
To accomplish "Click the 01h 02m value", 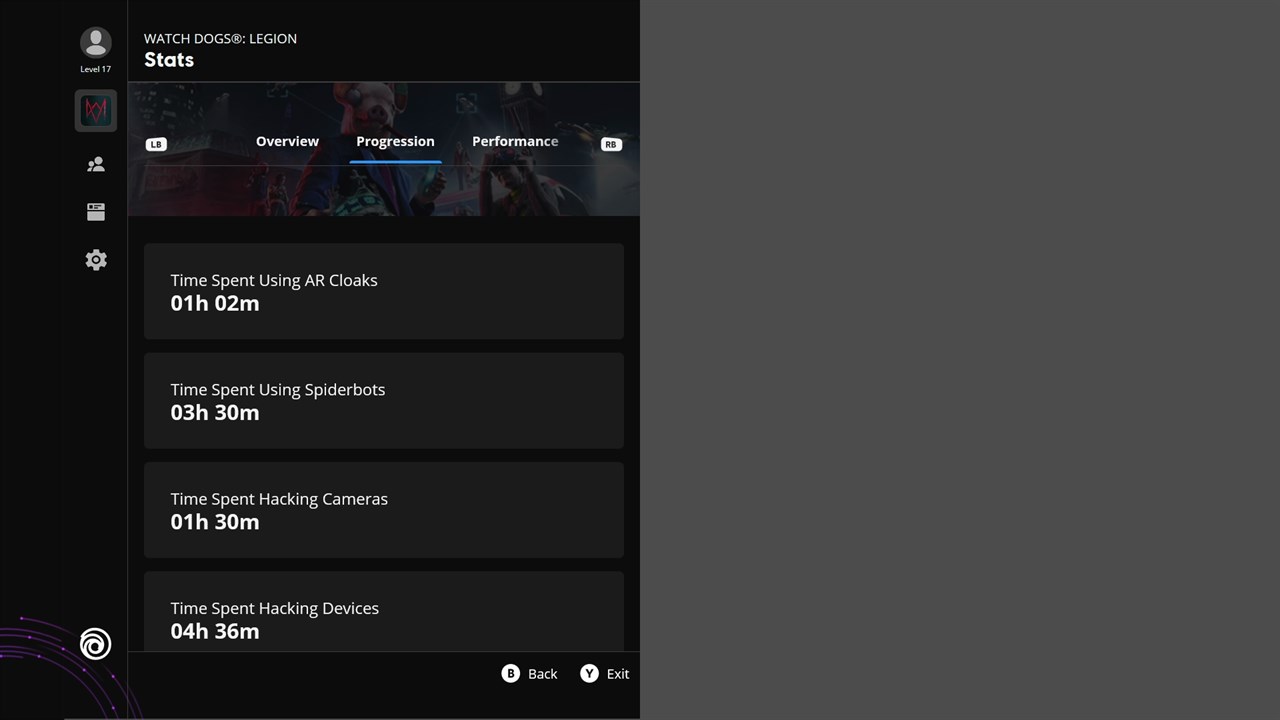I will click(215, 303).
